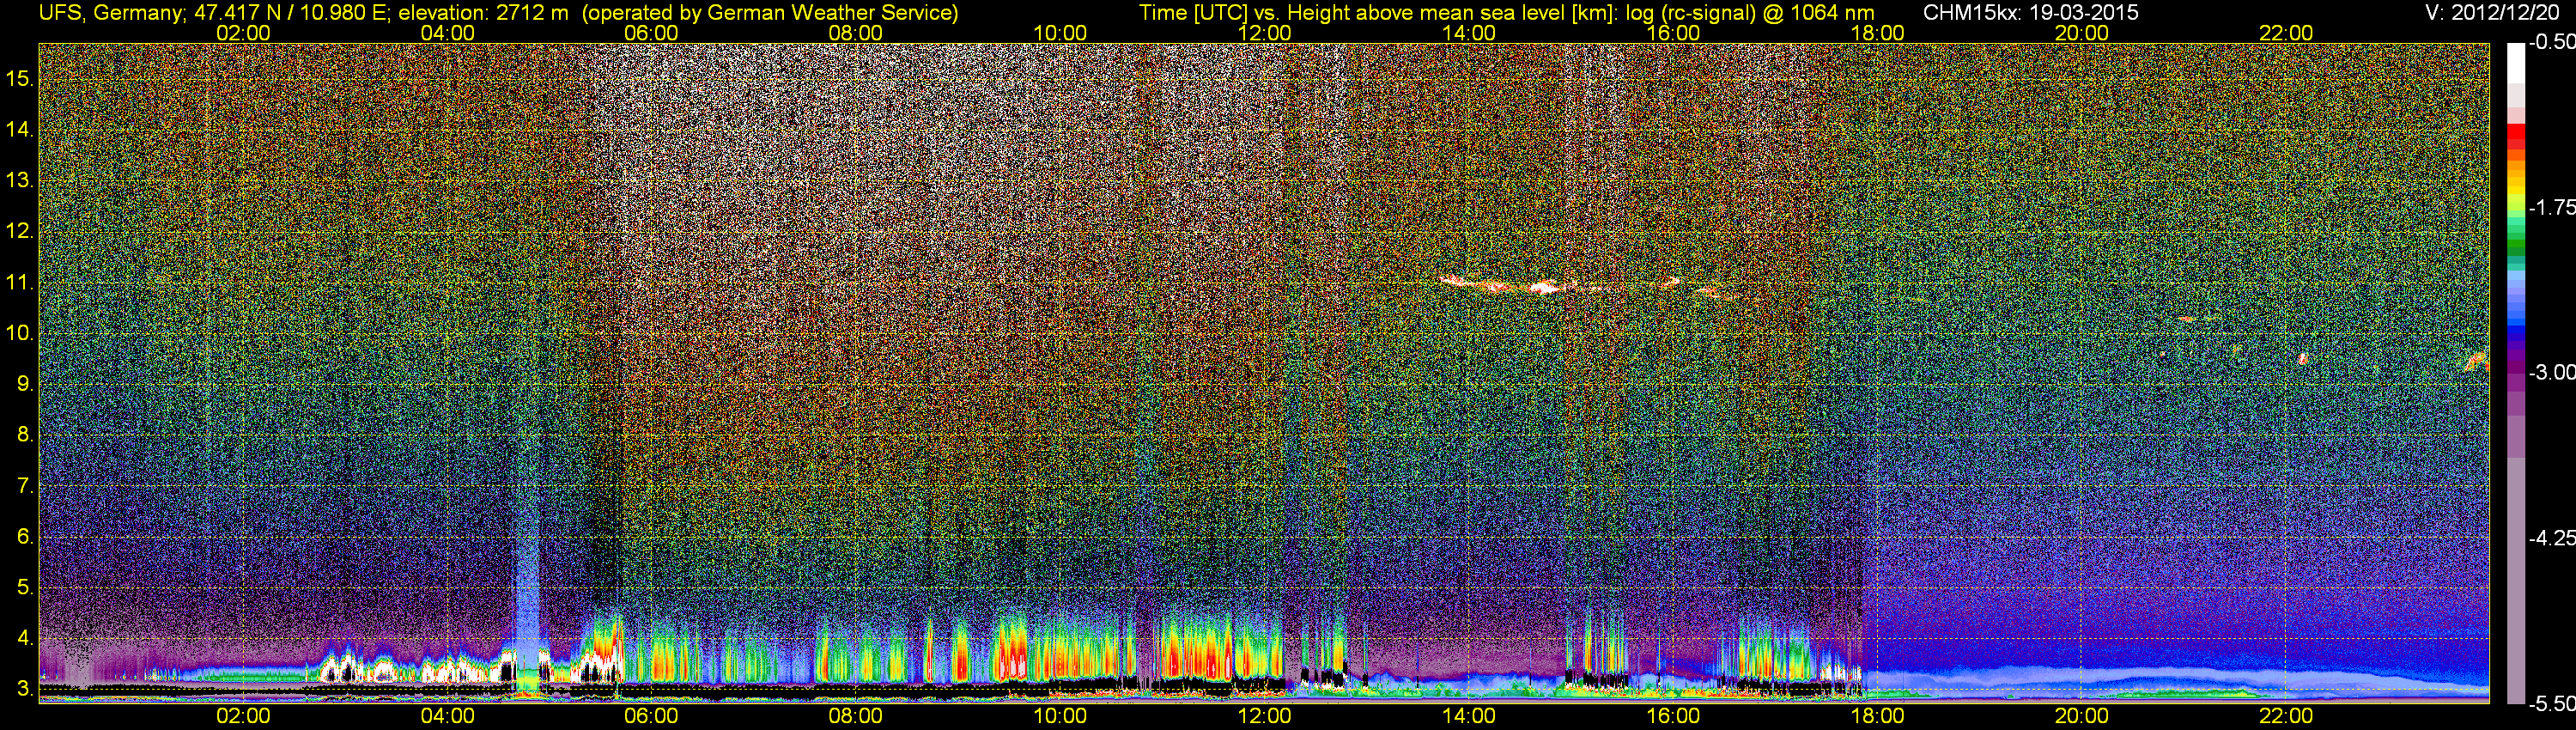Click the -4.25 value on the color scale
Image resolution: width=2576 pixels, height=730 pixels.
[x=2550, y=538]
